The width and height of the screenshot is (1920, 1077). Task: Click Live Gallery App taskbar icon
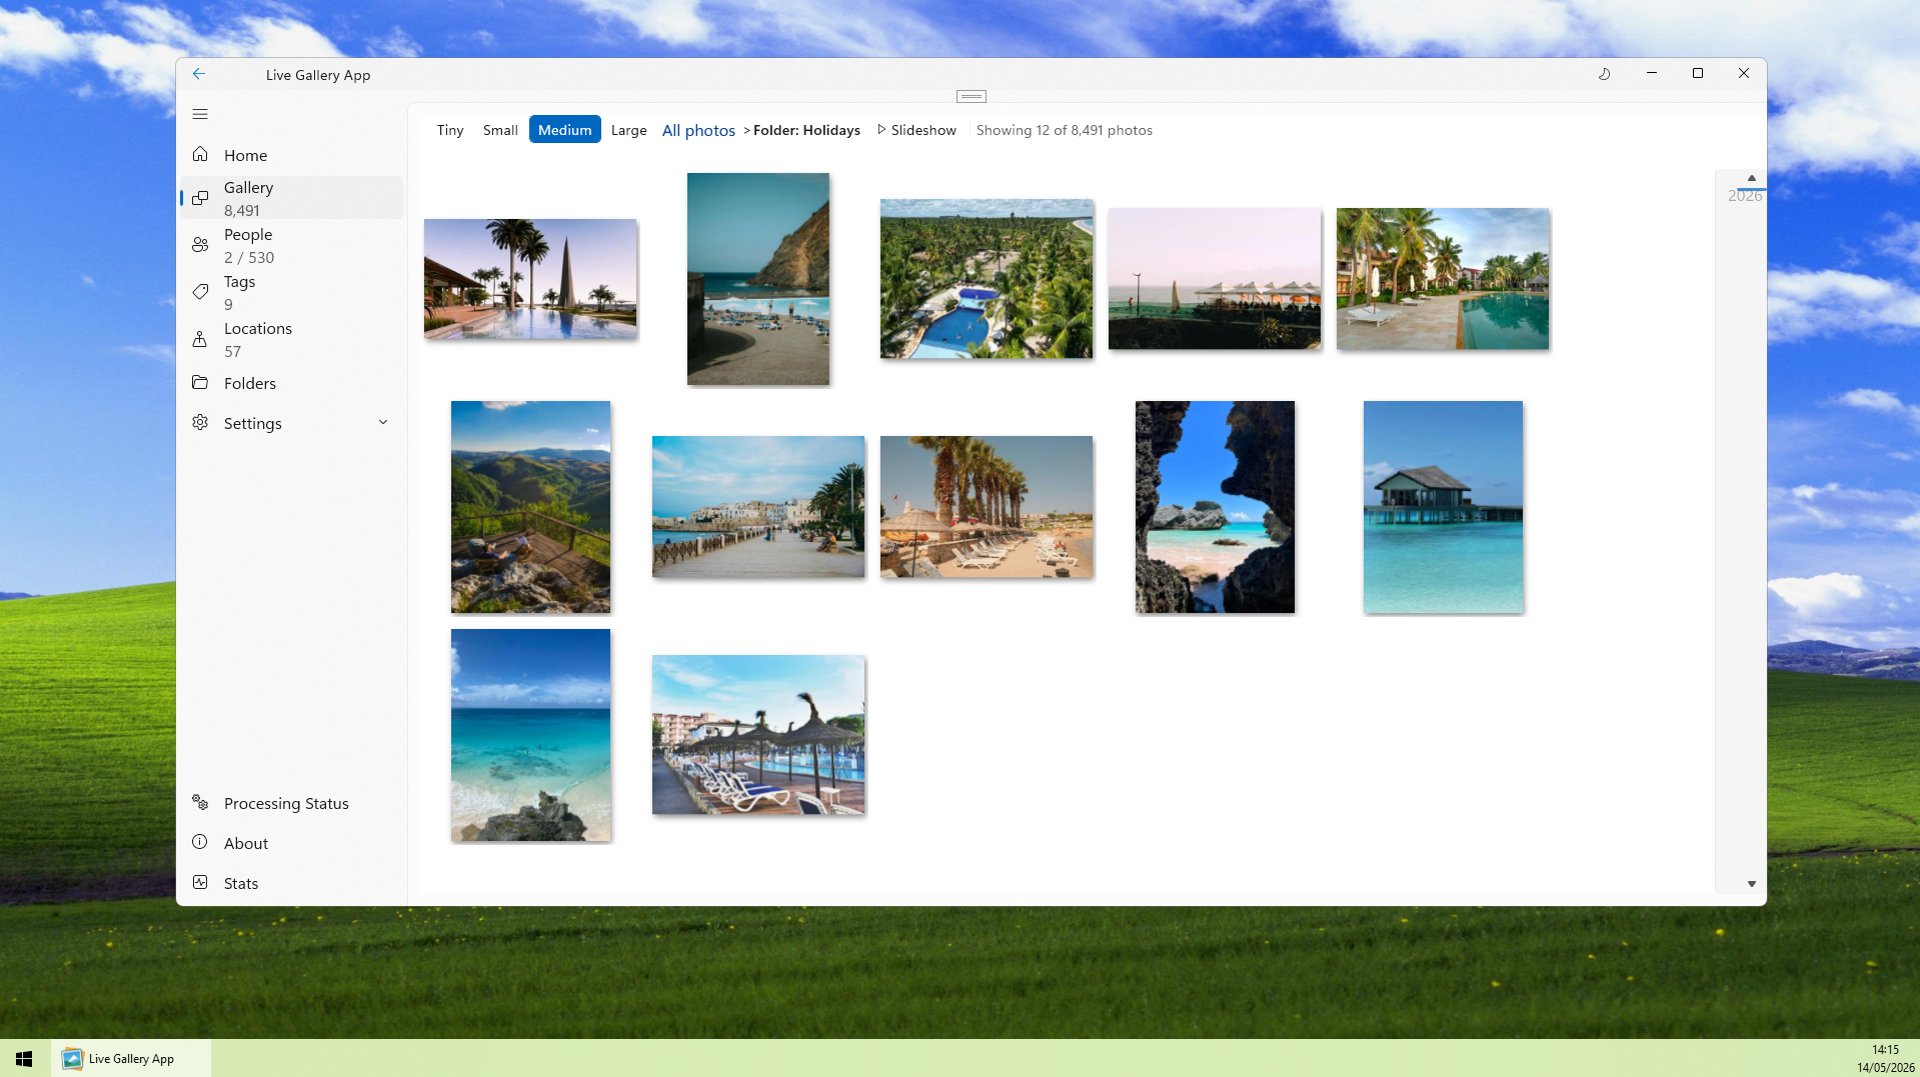pyautogui.click(x=72, y=1059)
